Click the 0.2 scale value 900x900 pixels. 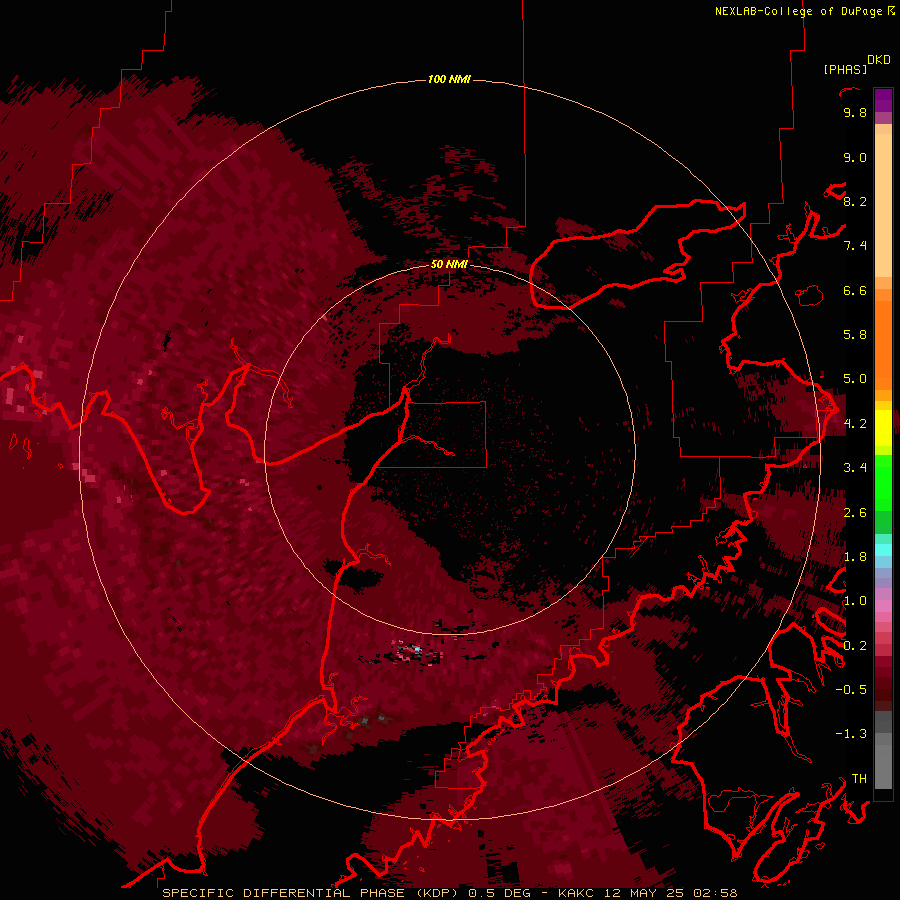pos(855,646)
